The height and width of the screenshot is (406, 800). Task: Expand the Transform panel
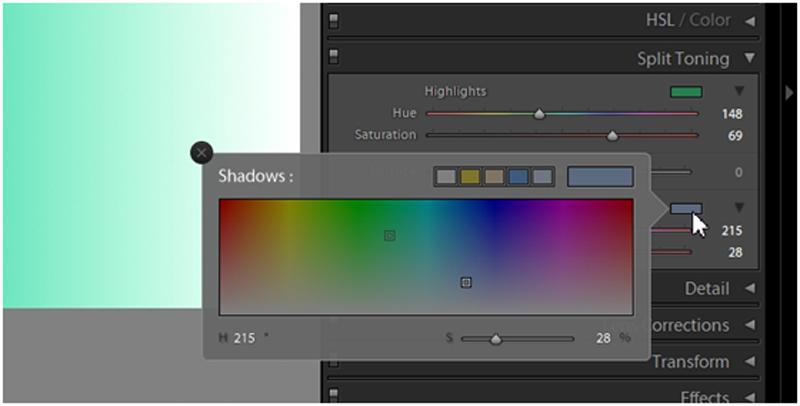point(749,362)
